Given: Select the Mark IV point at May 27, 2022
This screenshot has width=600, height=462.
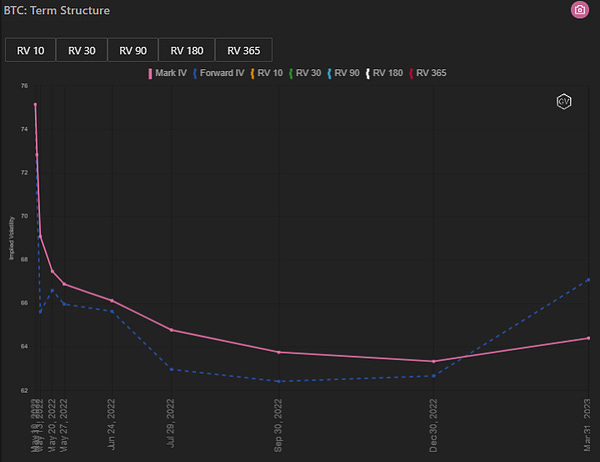Looking at the screenshot, I should click(x=64, y=284).
